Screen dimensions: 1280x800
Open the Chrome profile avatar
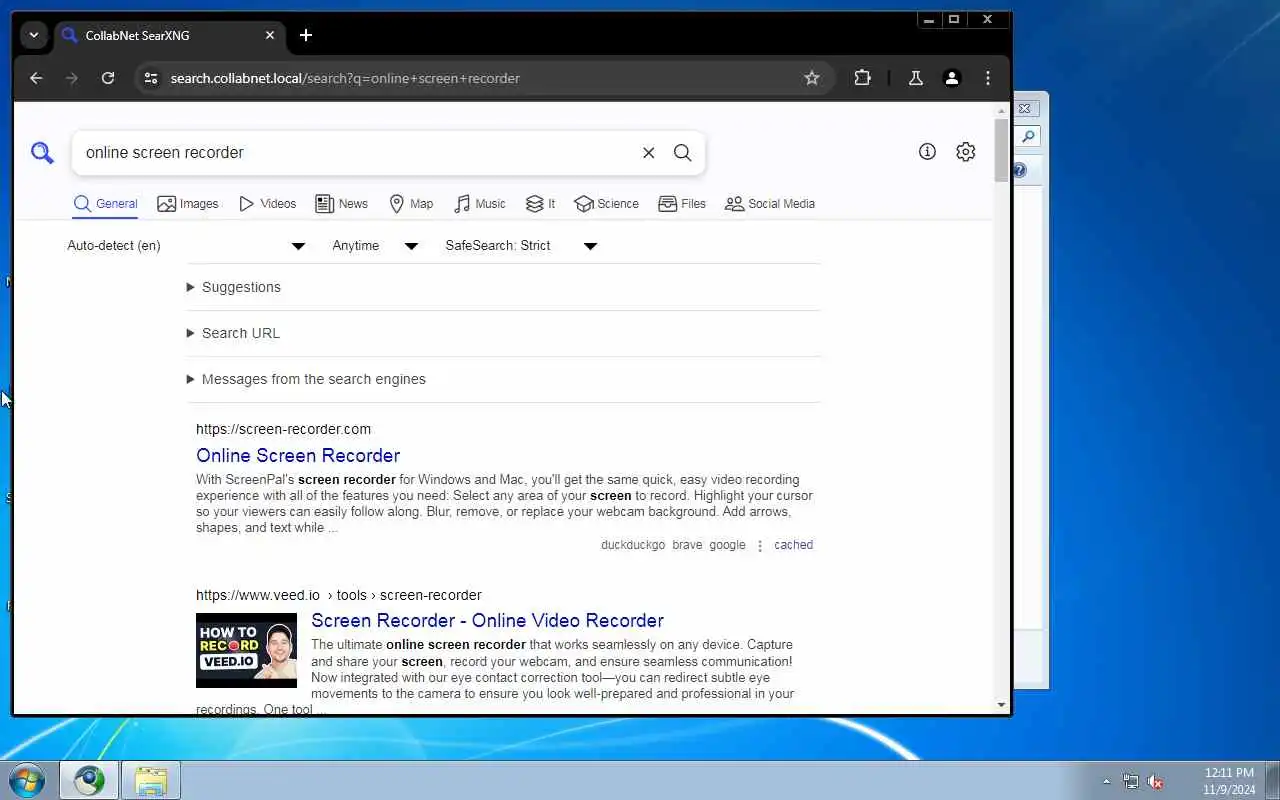(x=952, y=78)
